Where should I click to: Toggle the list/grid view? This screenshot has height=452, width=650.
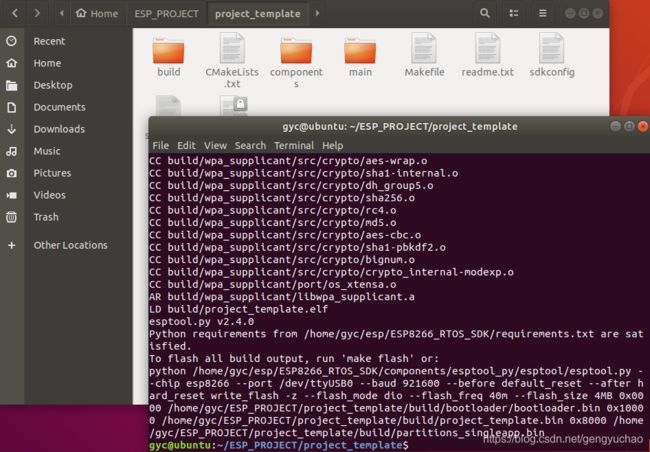tap(514, 13)
